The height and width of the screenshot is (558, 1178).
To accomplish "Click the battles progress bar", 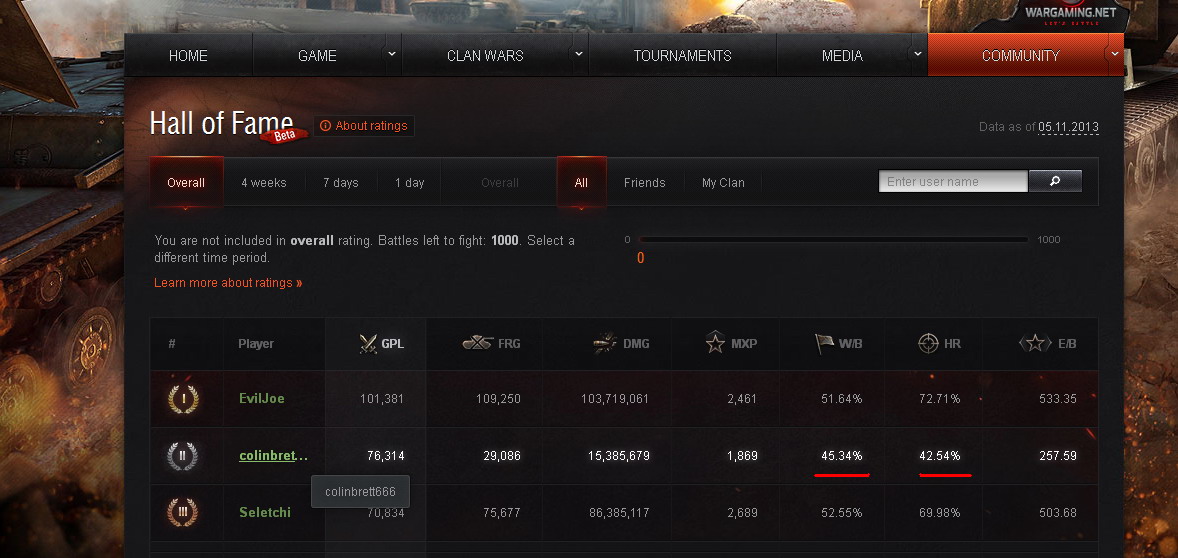I will 832,240.
